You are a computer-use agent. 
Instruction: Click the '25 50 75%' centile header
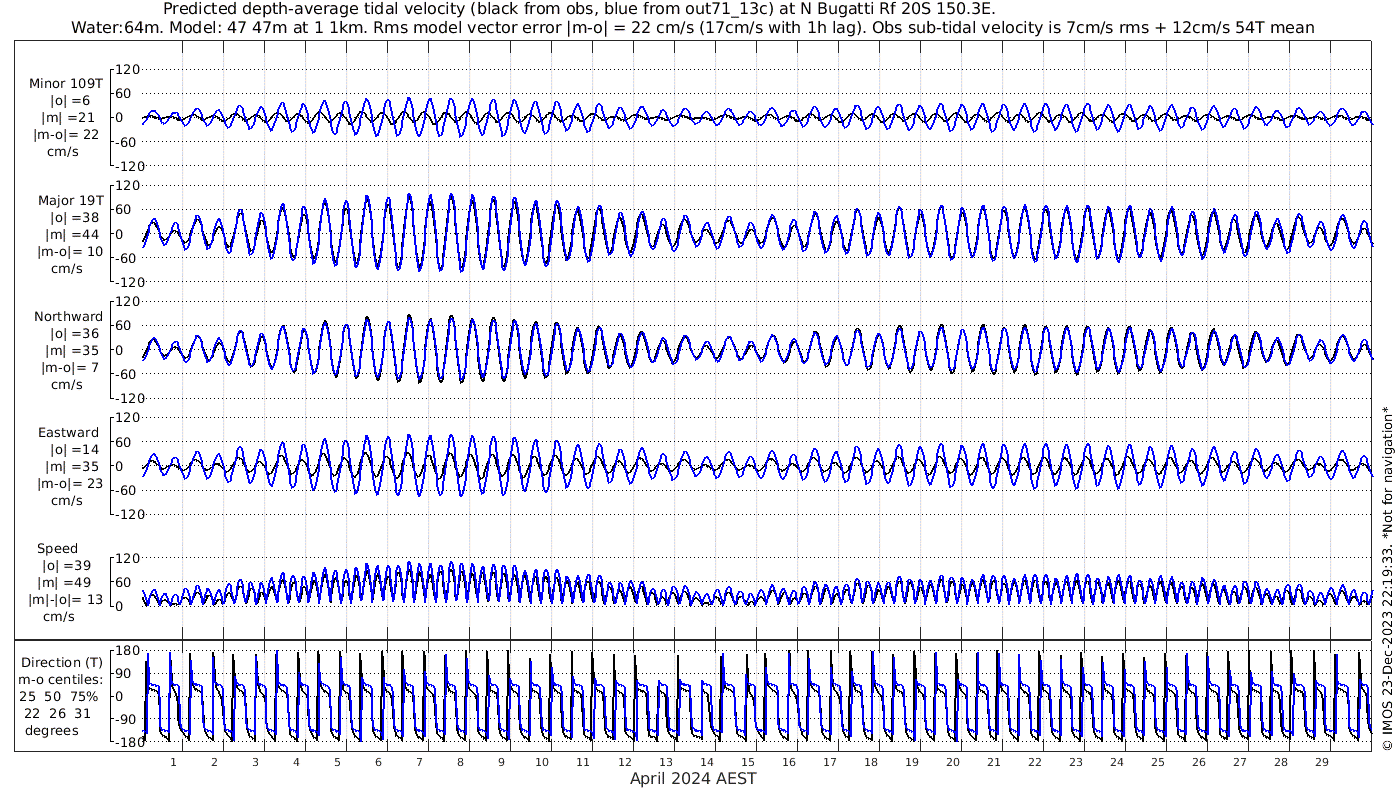click(x=58, y=697)
